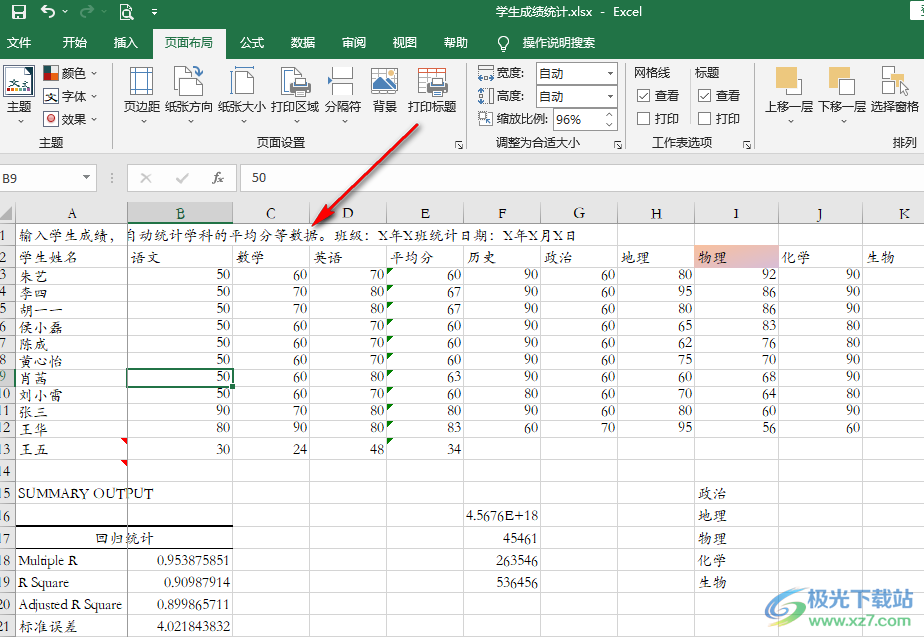This screenshot has width=924, height=637.
Task: Click Enter checkmark in formula bar
Action: [x=182, y=178]
